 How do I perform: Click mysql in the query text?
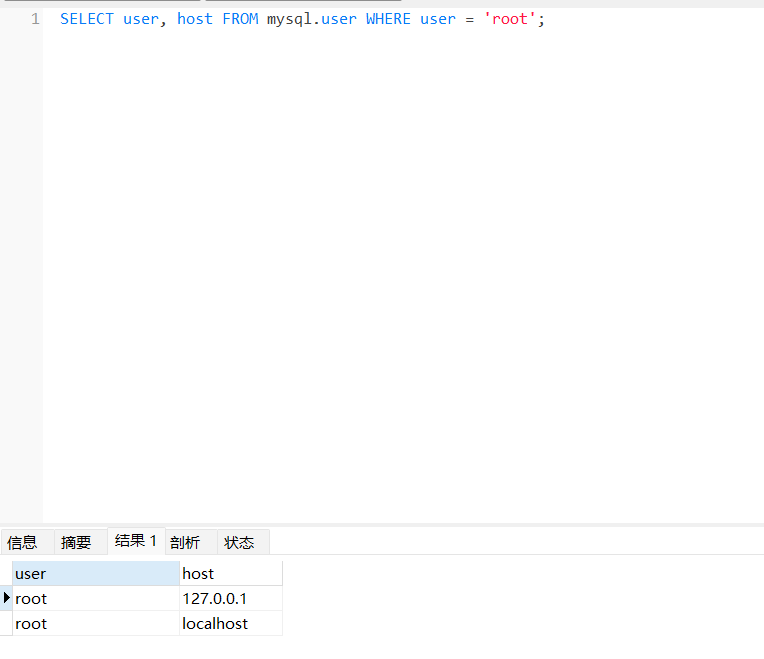click(x=289, y=19)
